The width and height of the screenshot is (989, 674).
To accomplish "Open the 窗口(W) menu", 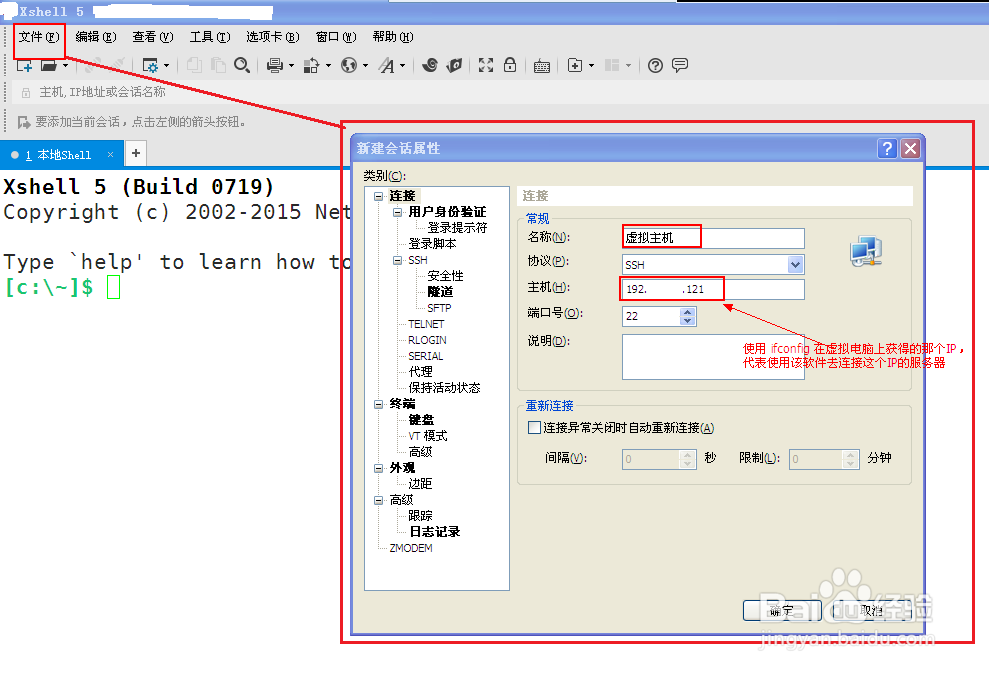I will [336, 37].
